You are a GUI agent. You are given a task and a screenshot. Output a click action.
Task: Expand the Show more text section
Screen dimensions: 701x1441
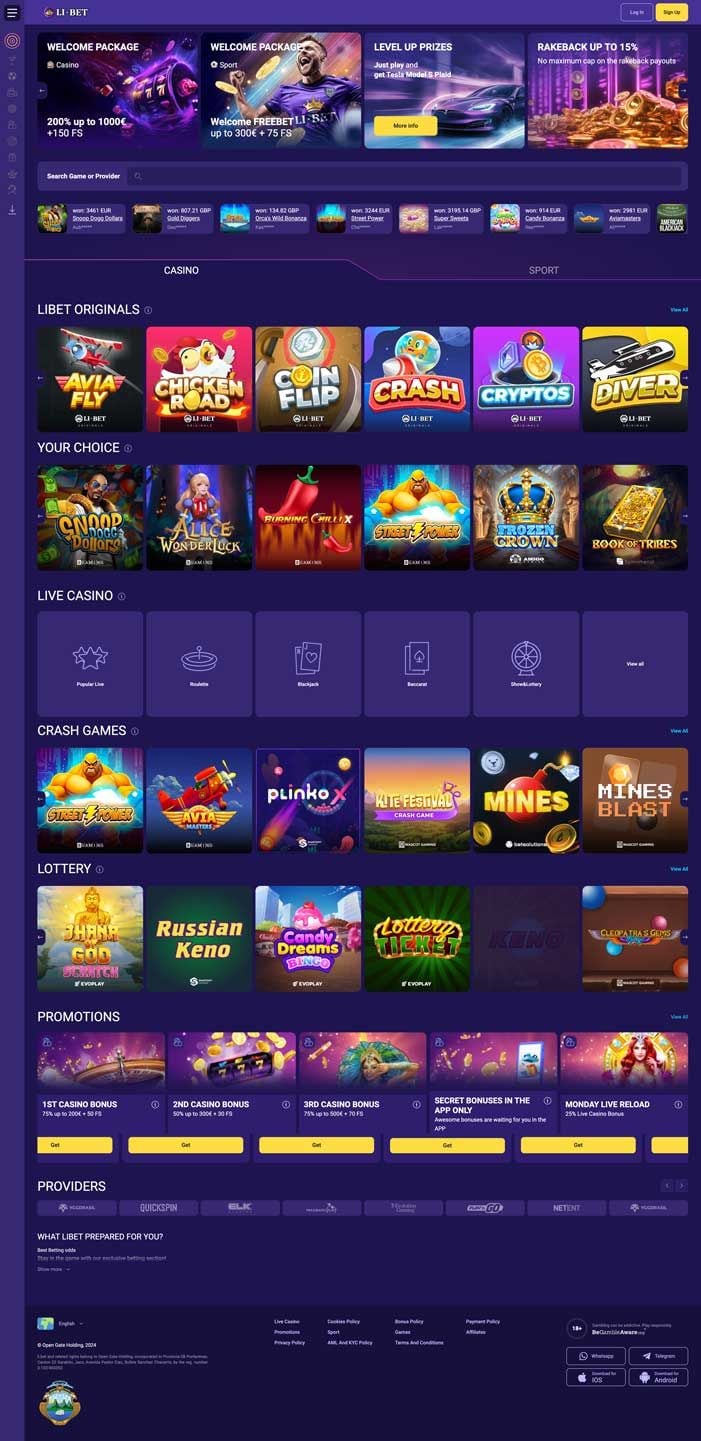point(53,1269)
